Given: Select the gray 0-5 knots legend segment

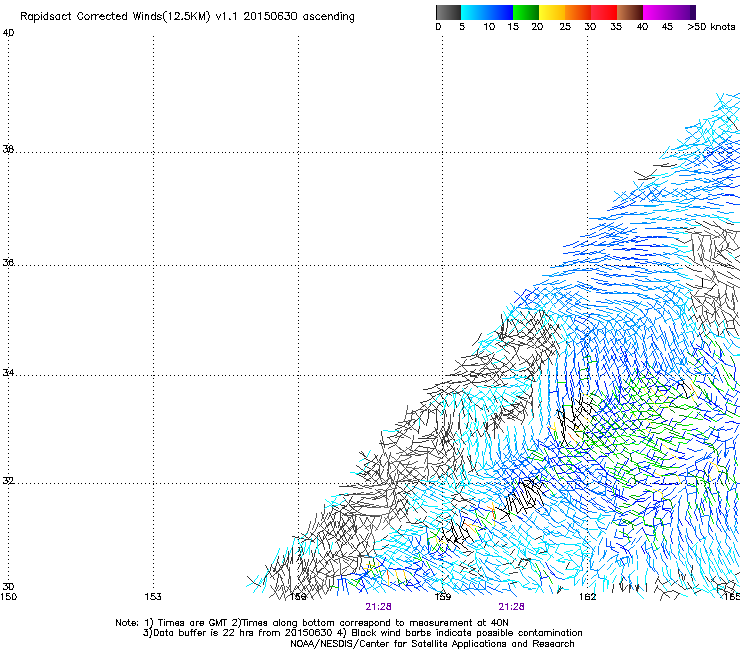Looking at the screenshot, I should coord(448,12).
